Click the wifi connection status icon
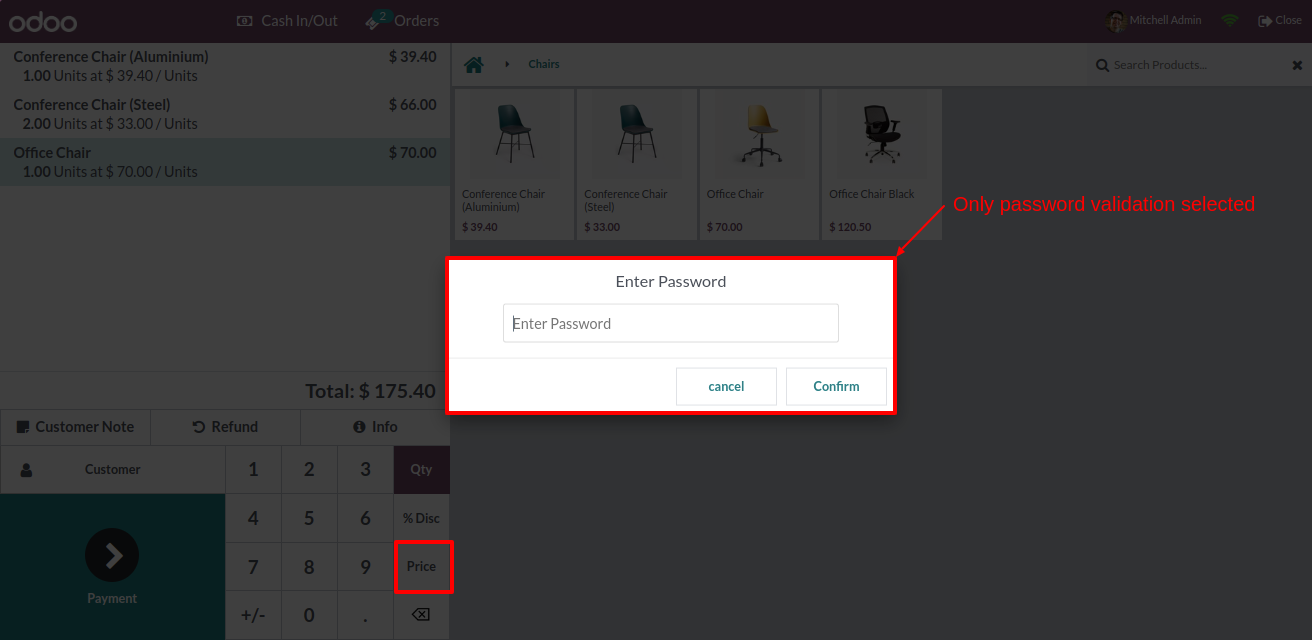Image resolution: width=1312 pixels, height=640 pixels. tap(1230, 21)
